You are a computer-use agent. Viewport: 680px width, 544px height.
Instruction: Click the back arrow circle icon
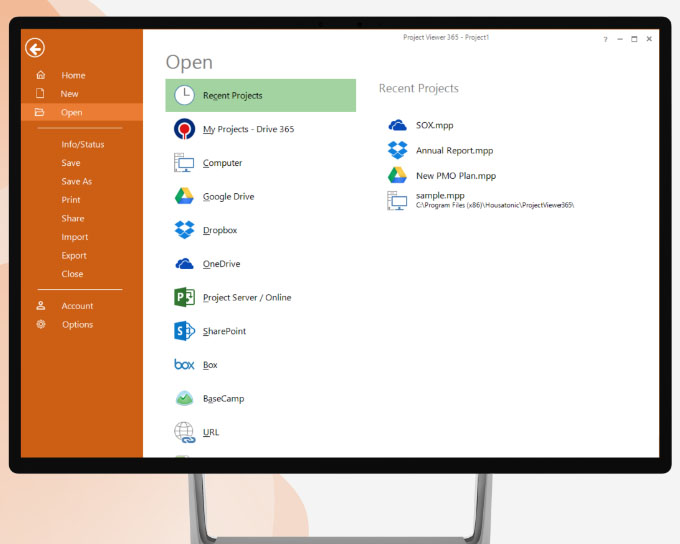[x=35, y=48]
